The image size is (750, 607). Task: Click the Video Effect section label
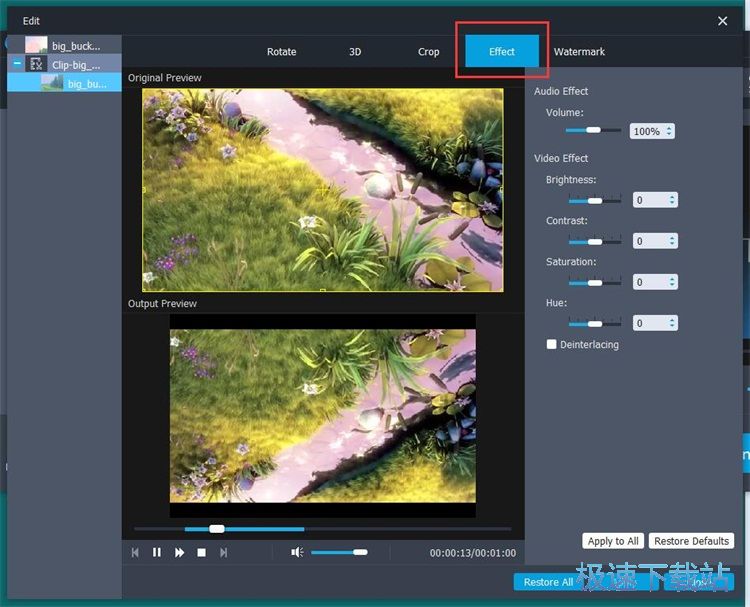(x=561, y=158)
